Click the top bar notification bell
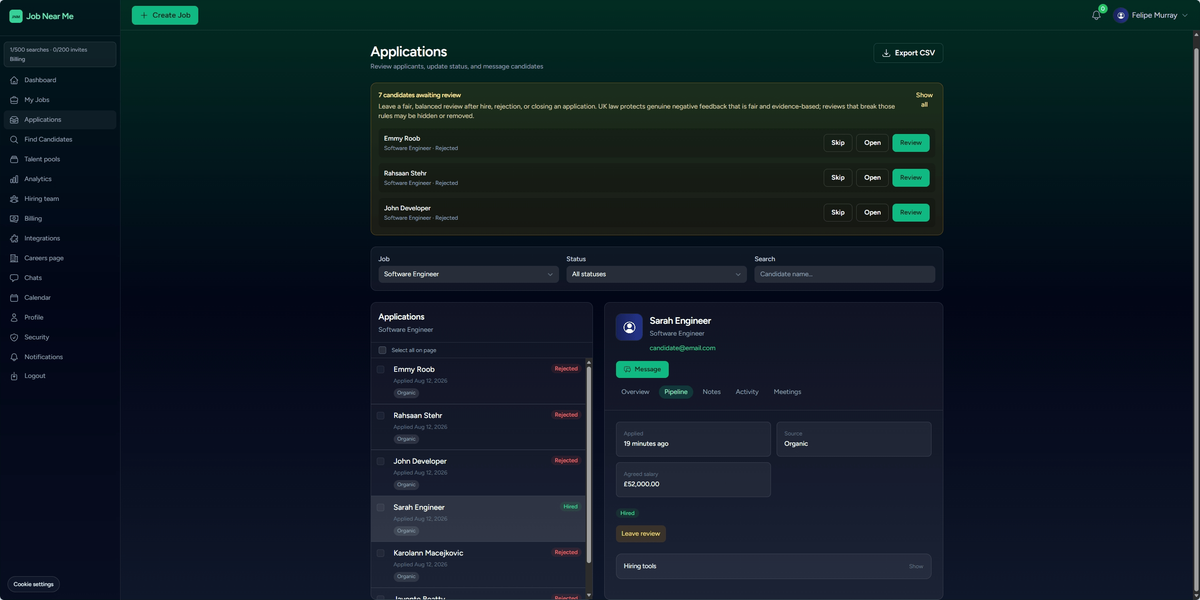This screenshot has height=600, width=1200. 1096,15
